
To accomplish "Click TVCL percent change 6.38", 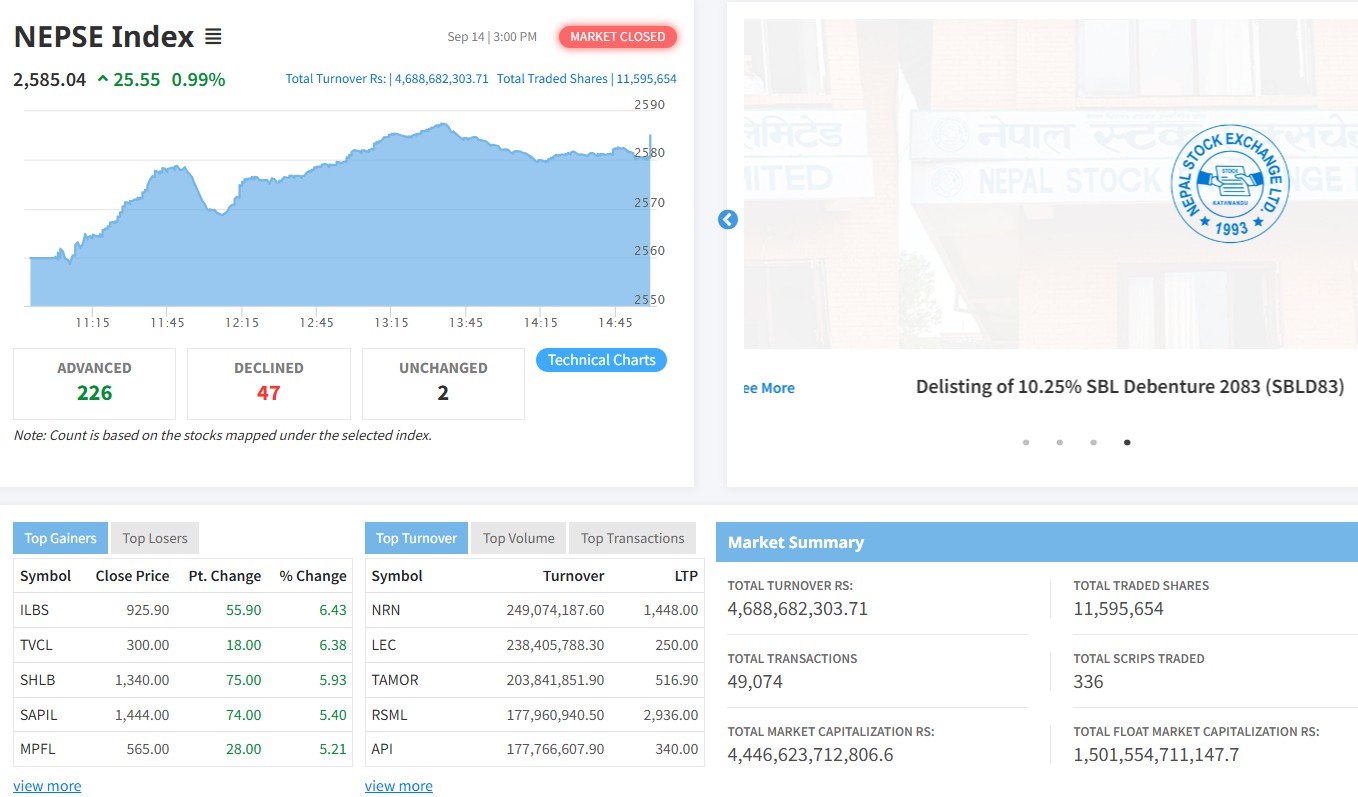I will 333,645.
